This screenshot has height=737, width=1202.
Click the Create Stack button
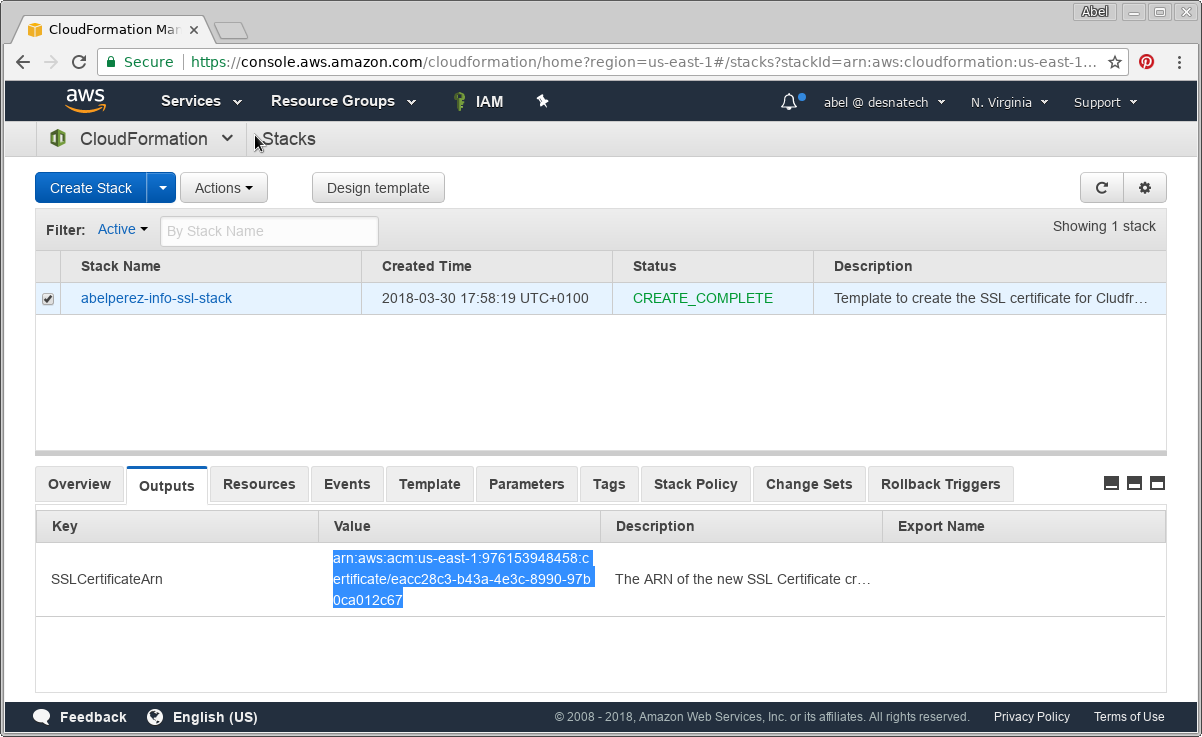coord(91,188)
